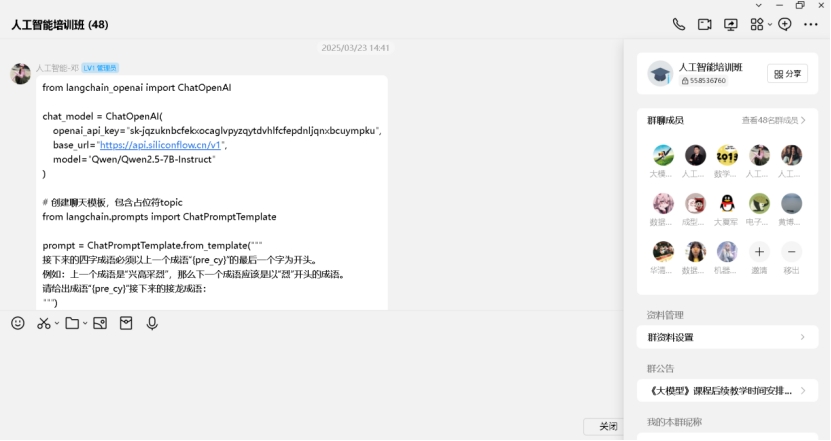Click the screen share icon
831x441 pixels.
(x=731, y=24)
